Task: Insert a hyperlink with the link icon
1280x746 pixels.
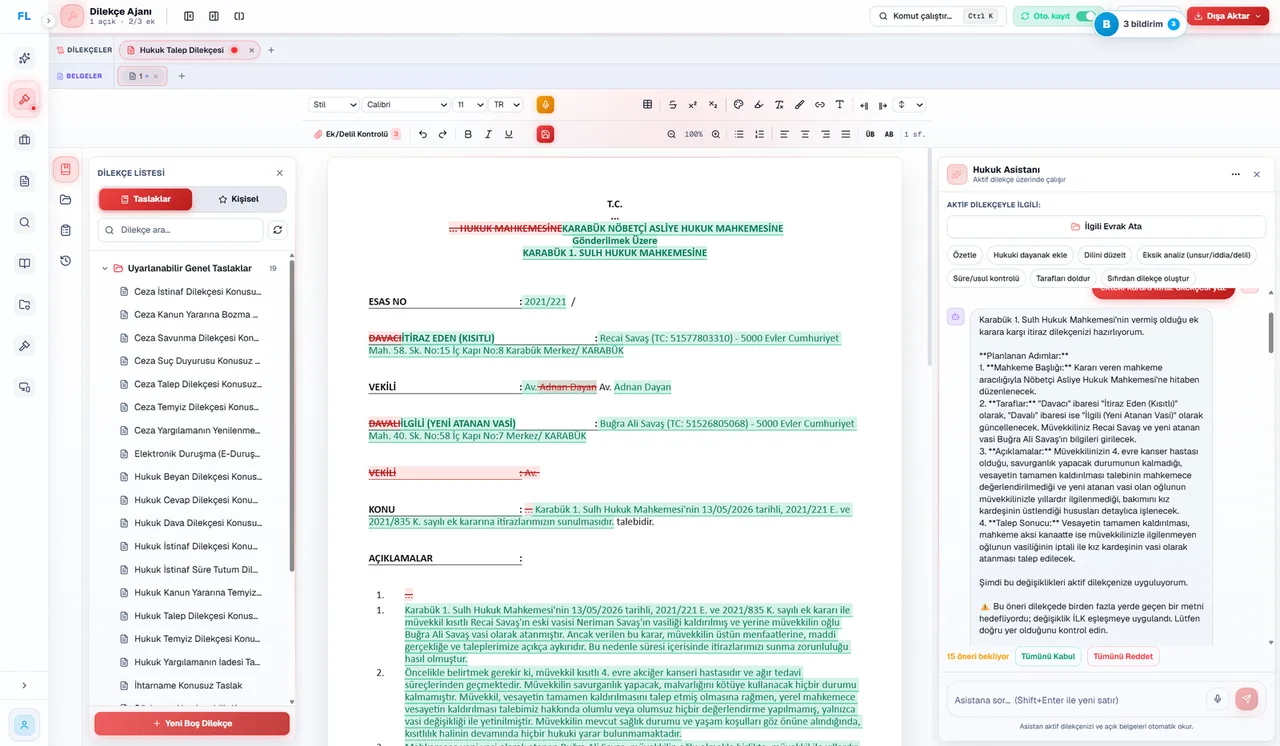Action: (x=819, y=105)
